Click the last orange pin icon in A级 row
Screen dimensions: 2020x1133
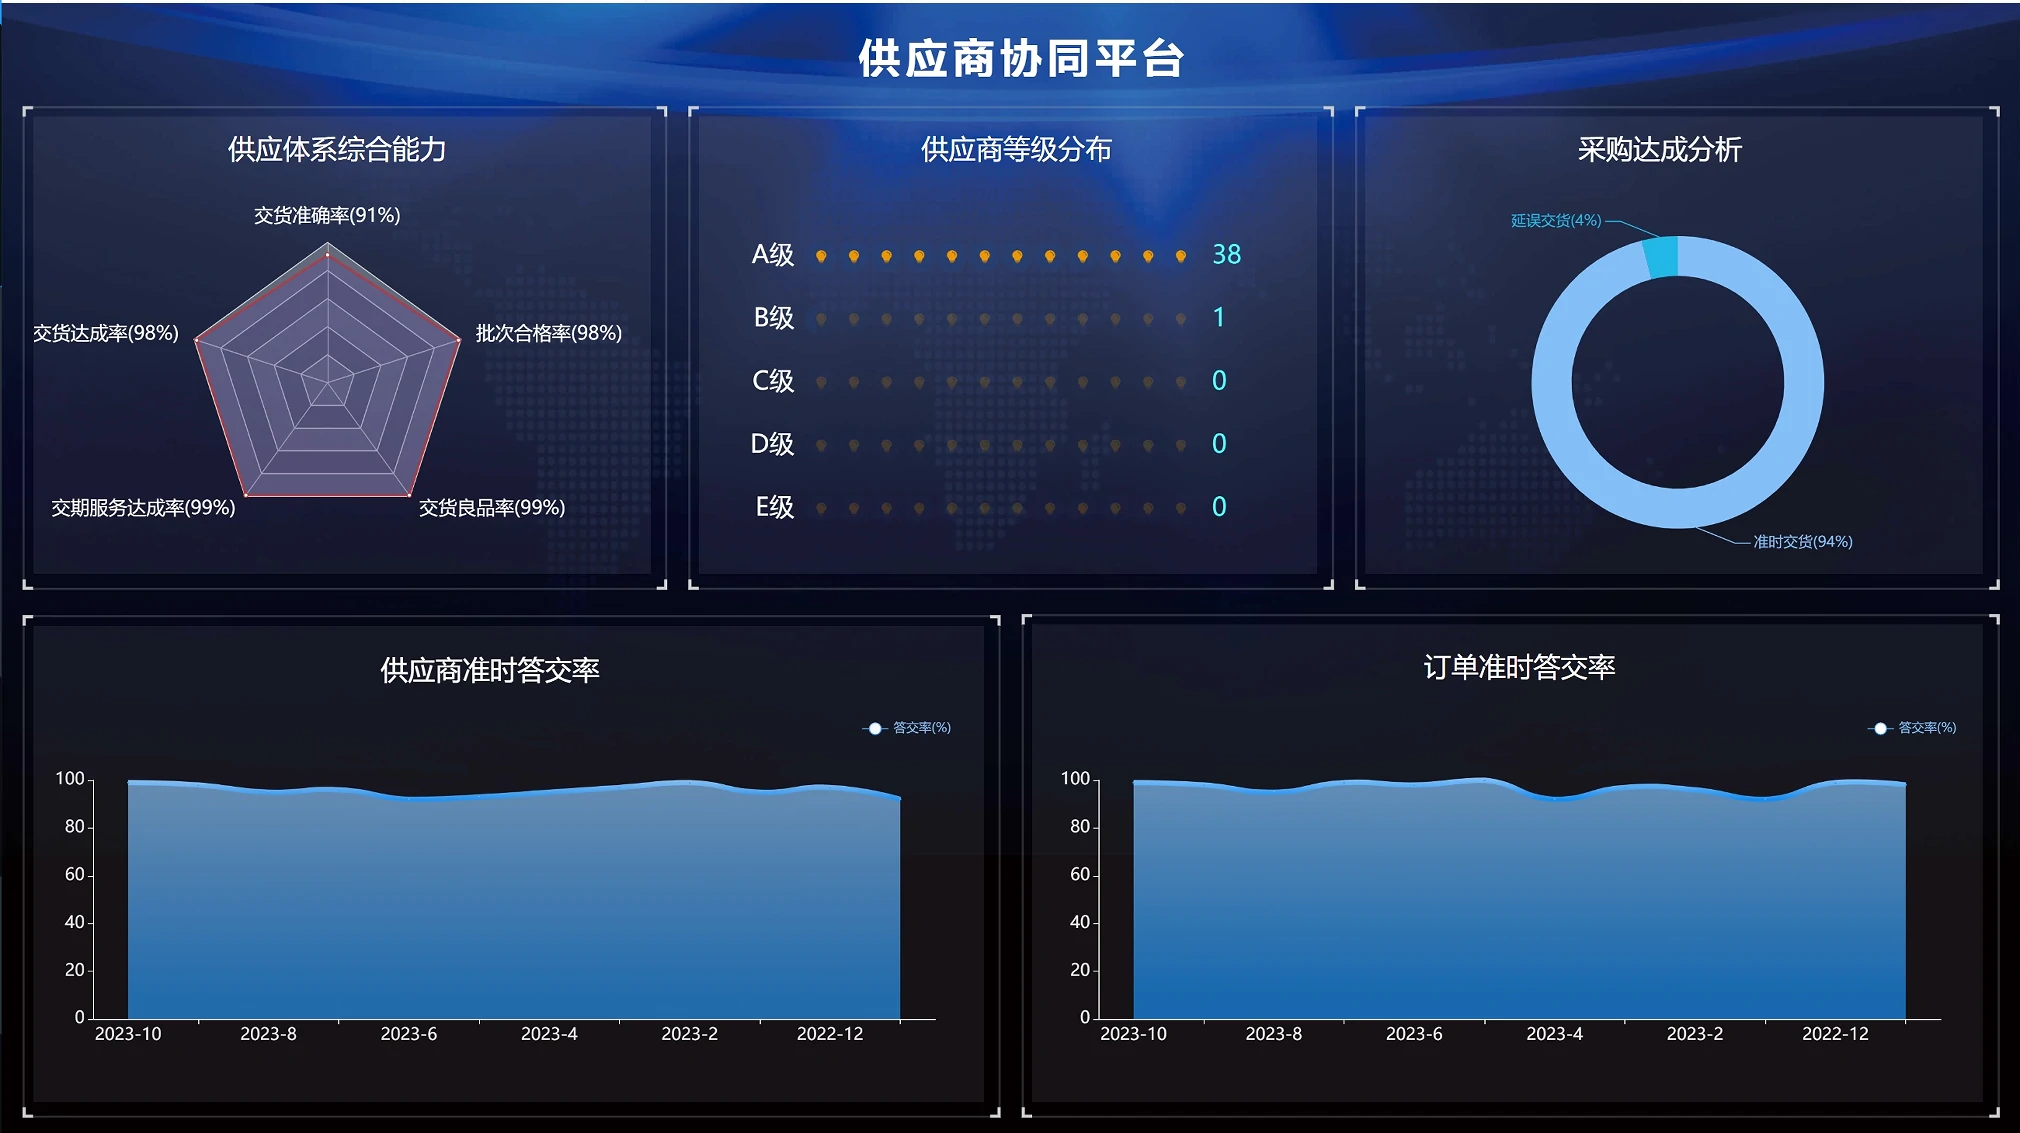(x=1181, y=257)
